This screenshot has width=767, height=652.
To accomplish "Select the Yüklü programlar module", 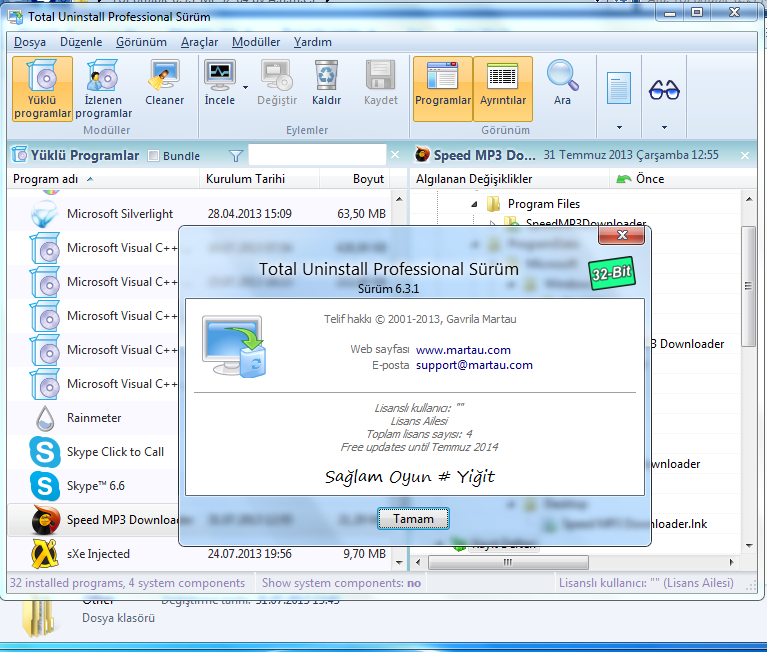I will (x=43, y=89).
